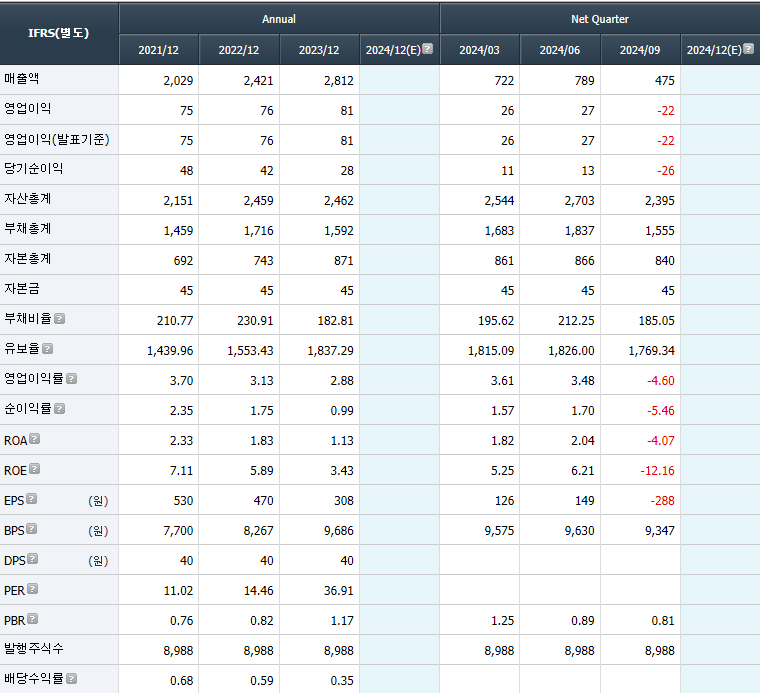Click the 2023/12 유보율 value 1,837.29

[x=331, y=351]
